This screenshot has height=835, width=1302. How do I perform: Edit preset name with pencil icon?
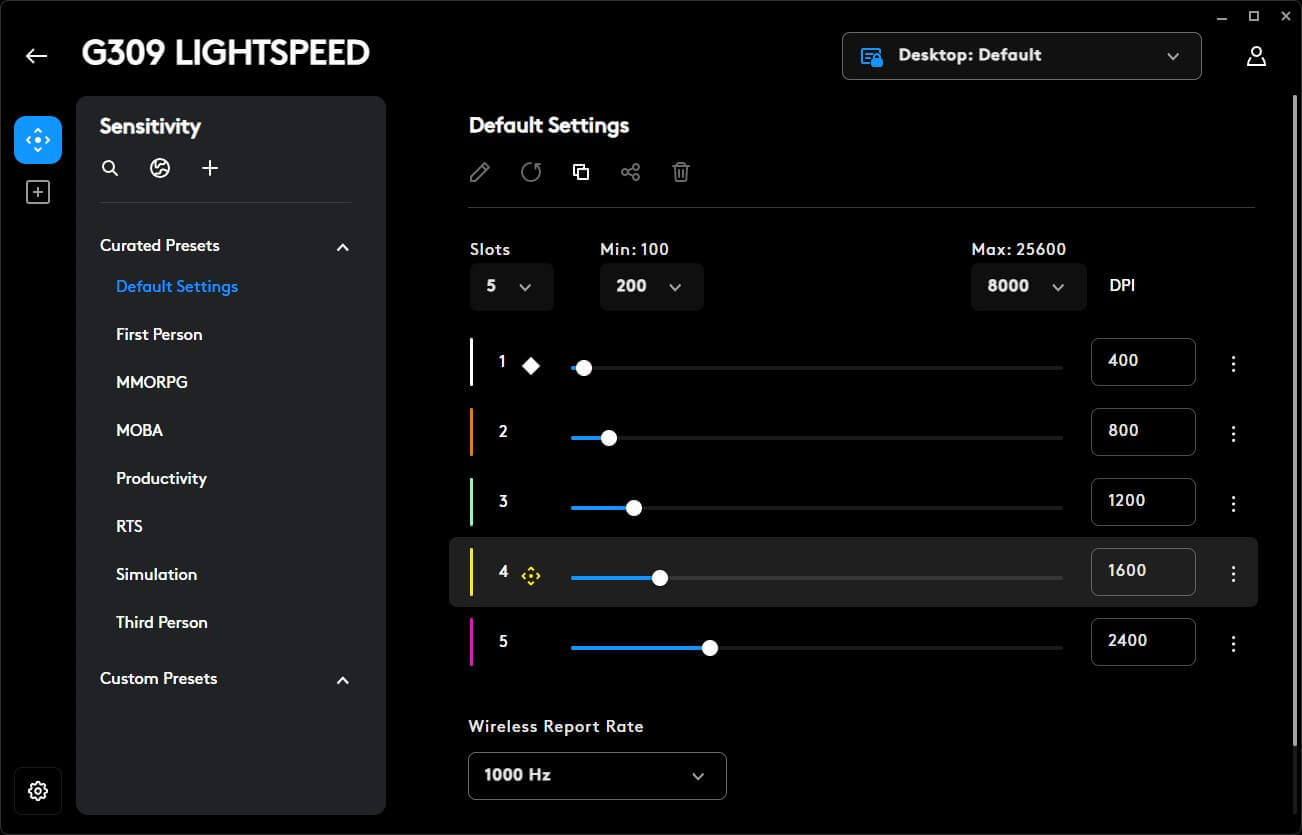[480, 172]
